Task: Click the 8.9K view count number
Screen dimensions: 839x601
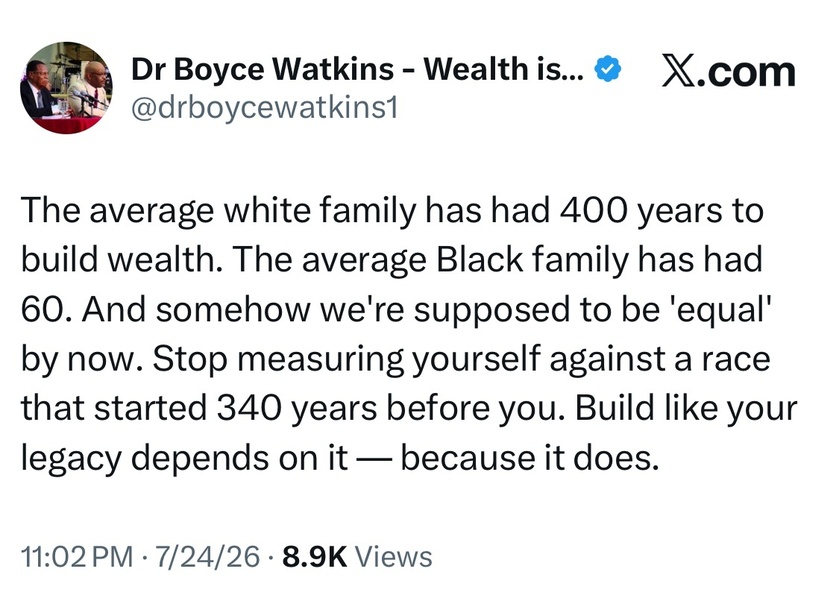Action: [x=315, y=556]
